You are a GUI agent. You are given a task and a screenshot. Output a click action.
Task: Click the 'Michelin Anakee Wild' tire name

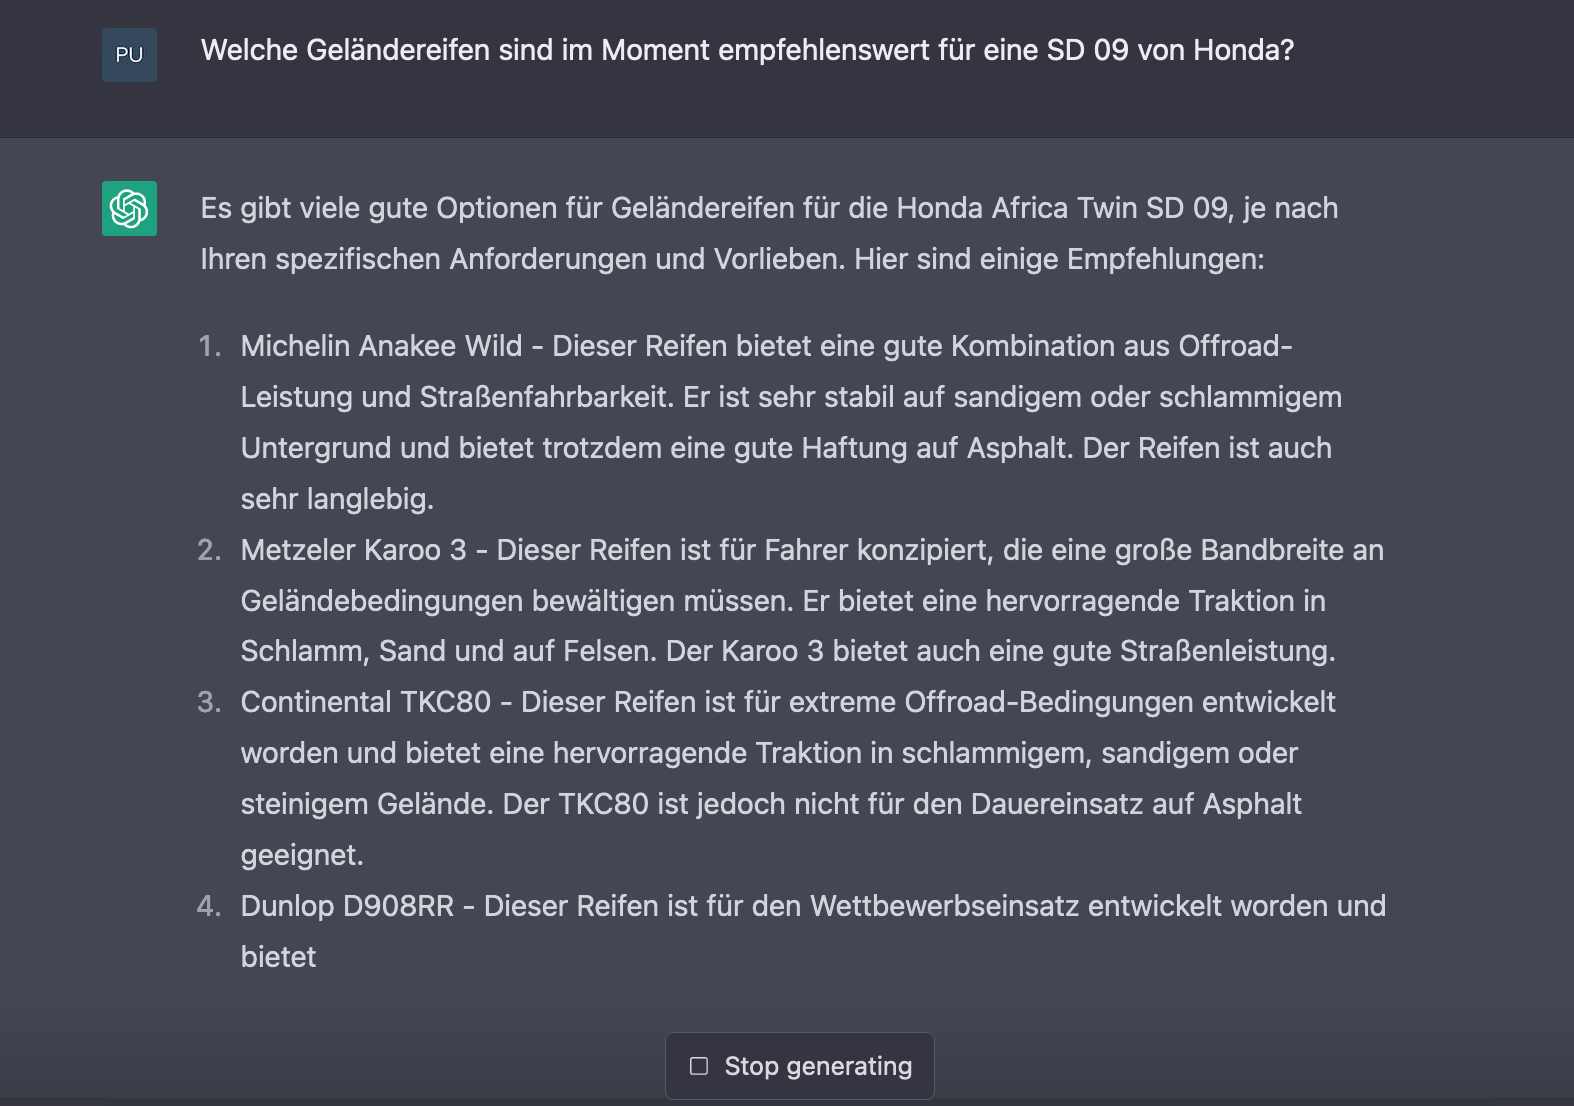(381, 346)
